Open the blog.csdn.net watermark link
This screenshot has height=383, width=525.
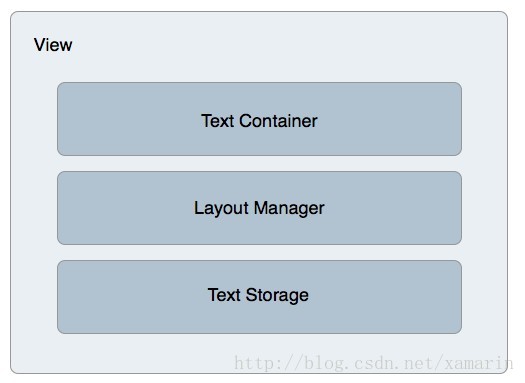point(373,363)
